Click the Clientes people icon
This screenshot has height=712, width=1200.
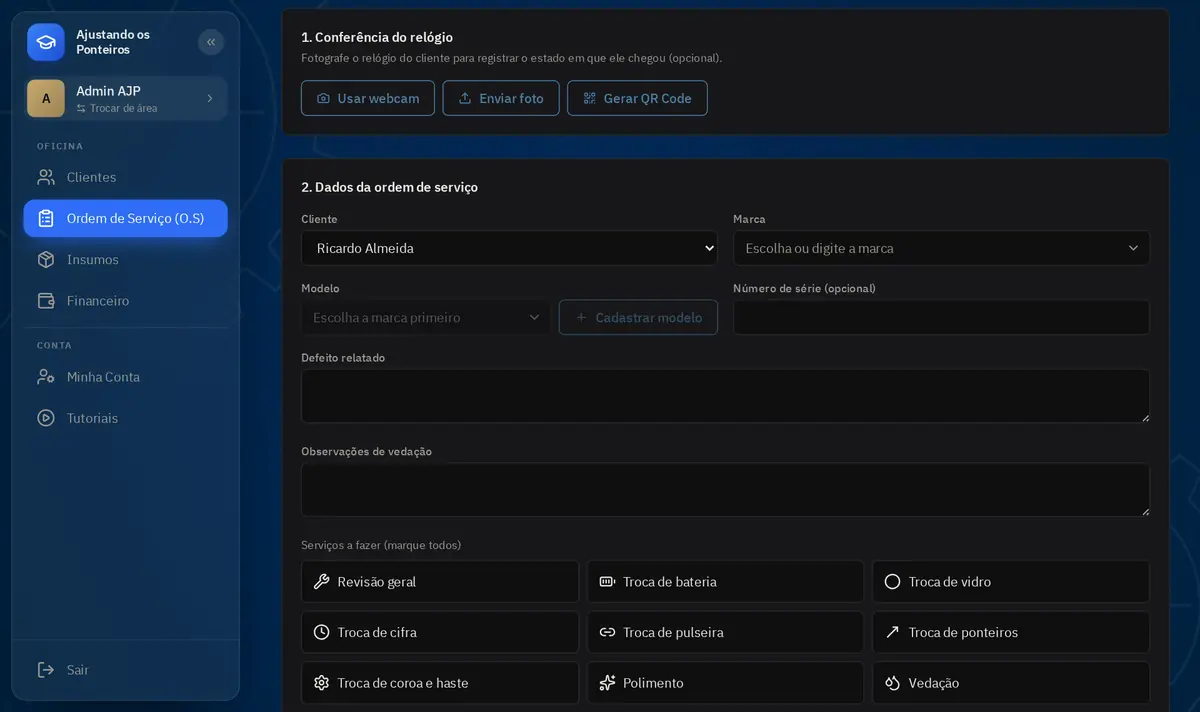point(46,177)
